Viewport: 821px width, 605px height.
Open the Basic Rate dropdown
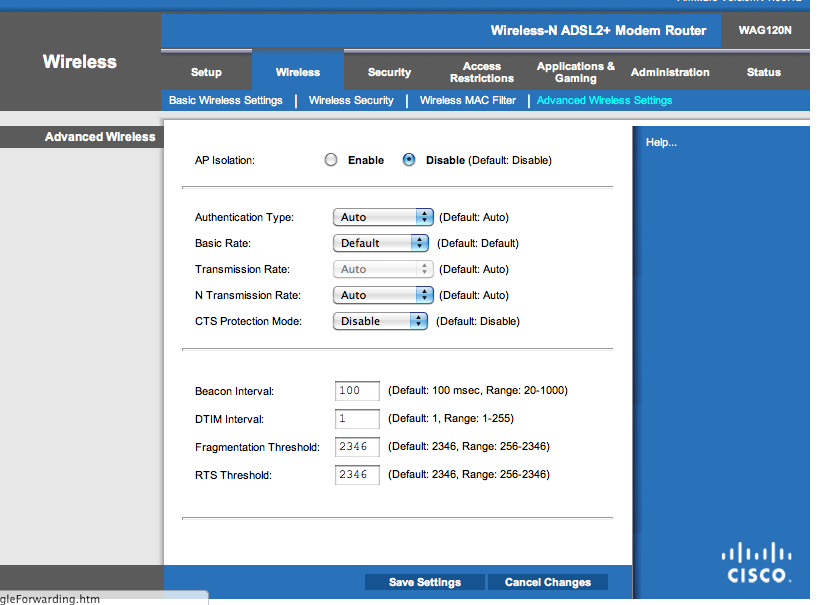coord(381,243)
